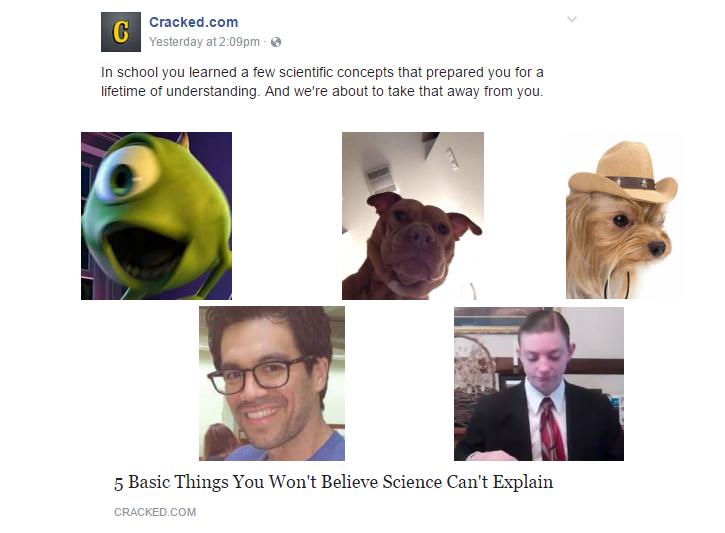This screenshot has height=533, width=725.
Task: Click the small dog's black nose
Action: pyautogui.click(x=657, y=249)
